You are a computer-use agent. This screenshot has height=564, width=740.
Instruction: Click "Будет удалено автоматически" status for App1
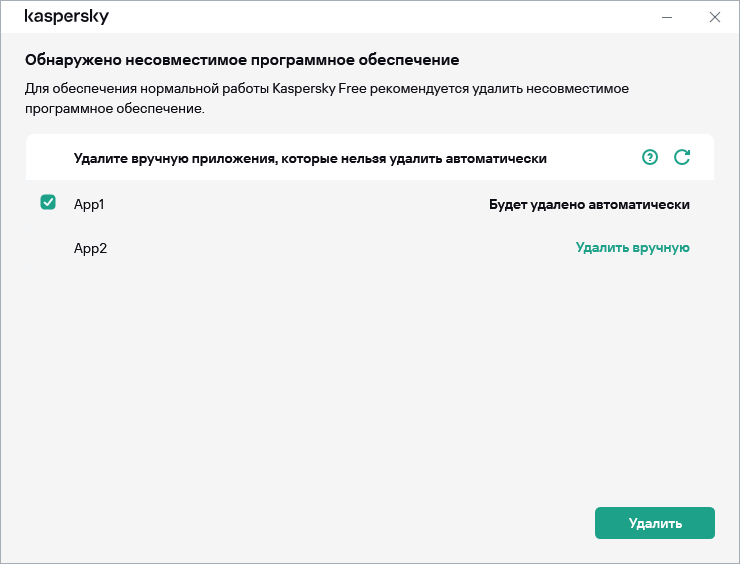(x=589, y=204)
